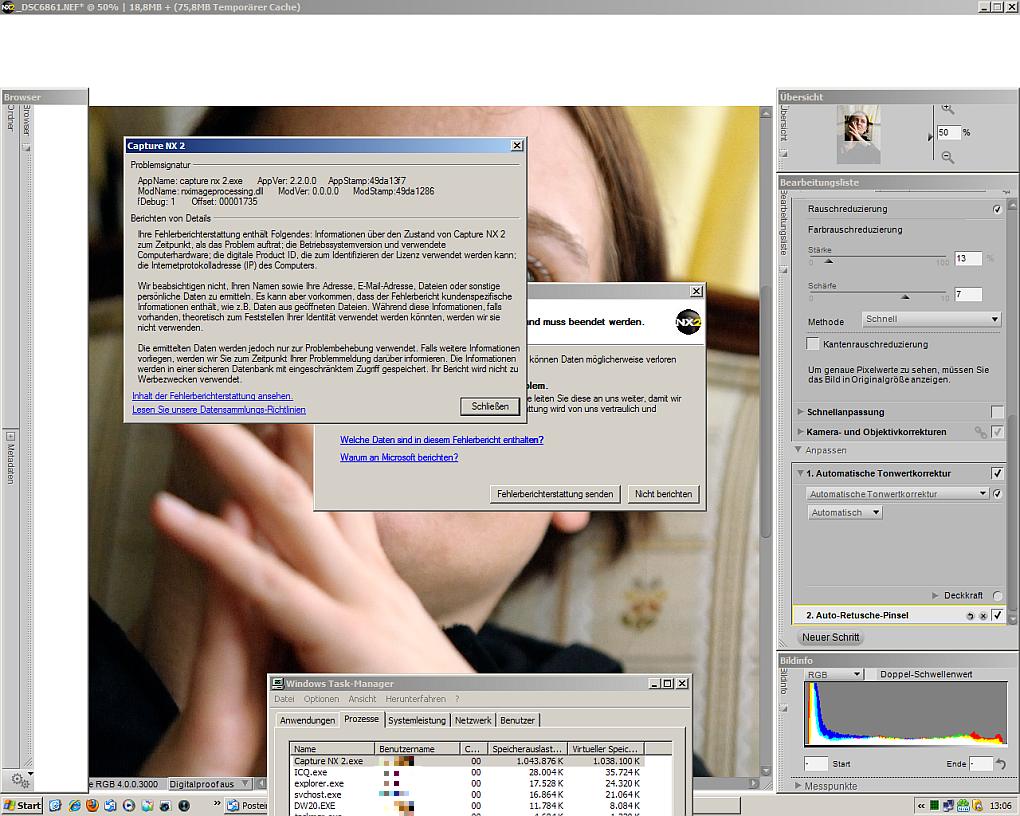Click the green flower ICQ tray icon

click(x=963, y=806)
